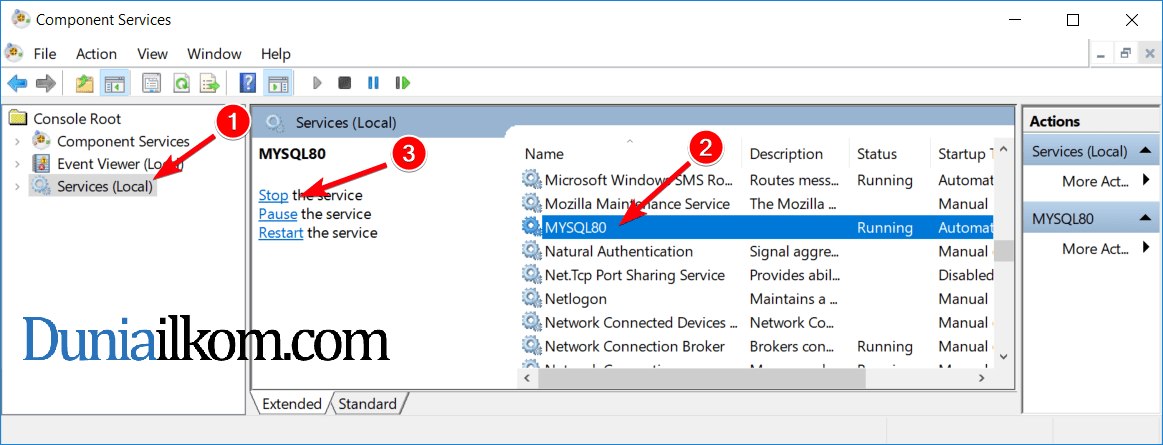Select the Mozilla Maintenance Service row
The image size is (1163, 445).
click(x=757, y=204)
